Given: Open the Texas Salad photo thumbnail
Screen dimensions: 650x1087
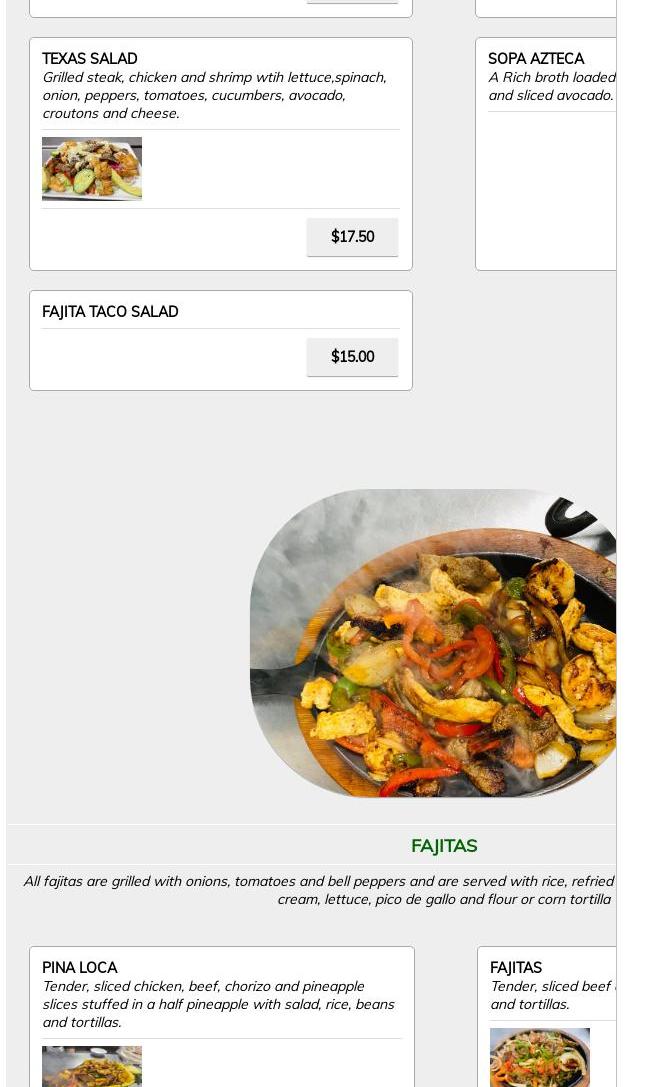Looking at the screenshot, I should point(91,169).
